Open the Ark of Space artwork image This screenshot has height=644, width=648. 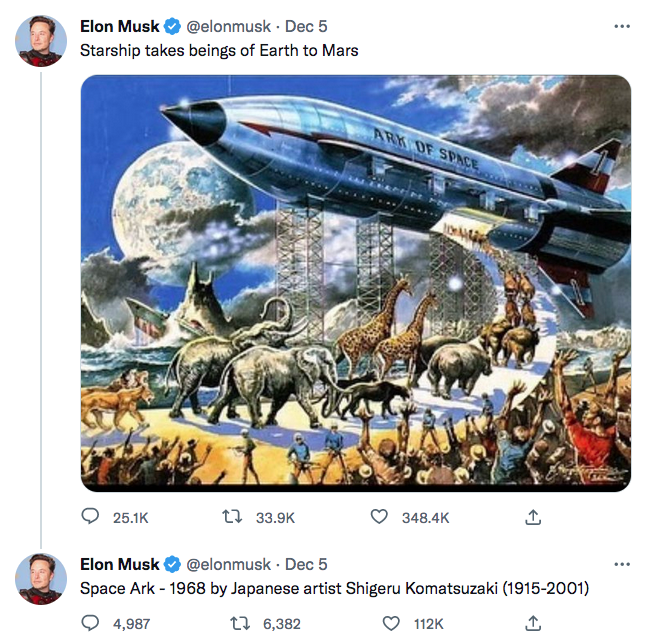coord(355,283)
